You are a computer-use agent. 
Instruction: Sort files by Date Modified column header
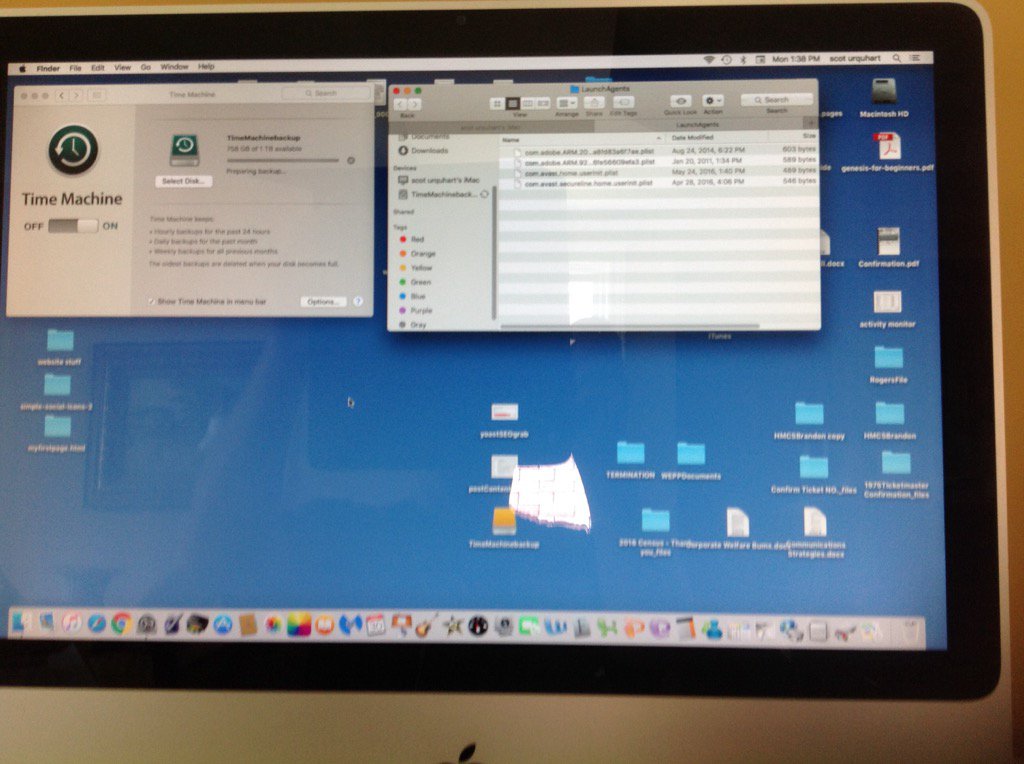click(717, 138)
